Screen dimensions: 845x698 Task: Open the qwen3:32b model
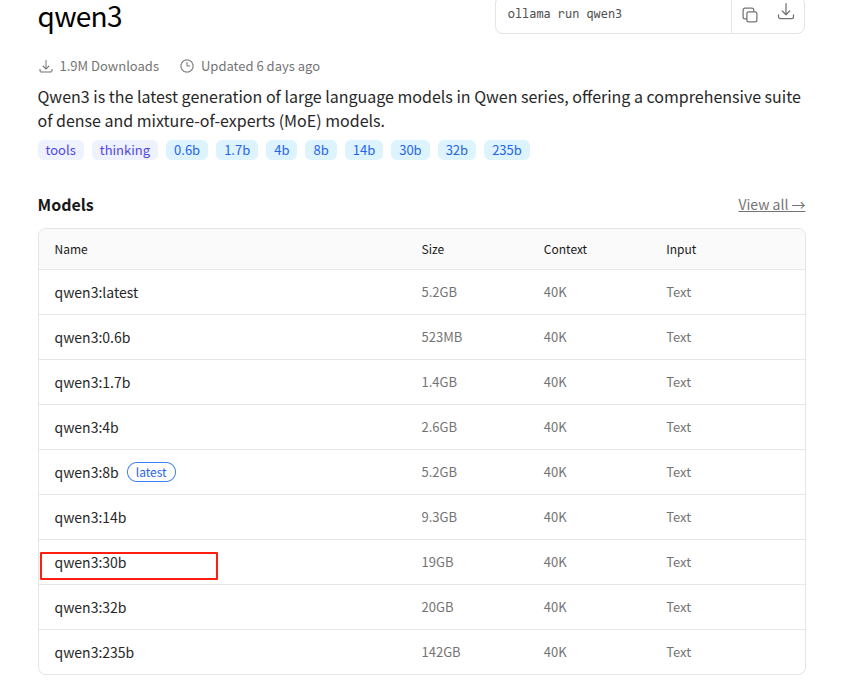(x=91, y=608)
